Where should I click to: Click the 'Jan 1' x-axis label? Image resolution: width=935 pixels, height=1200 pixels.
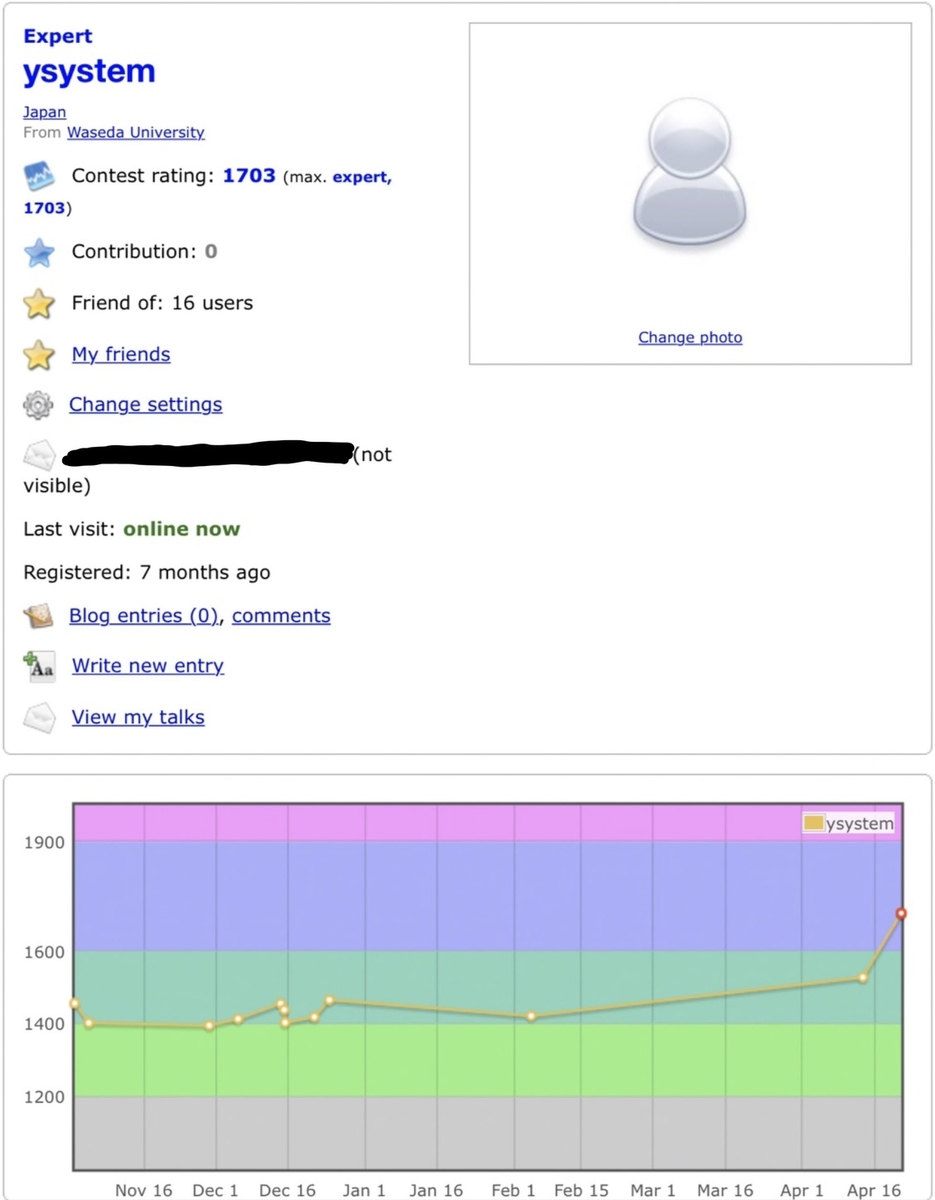(x=364, y=1190)
